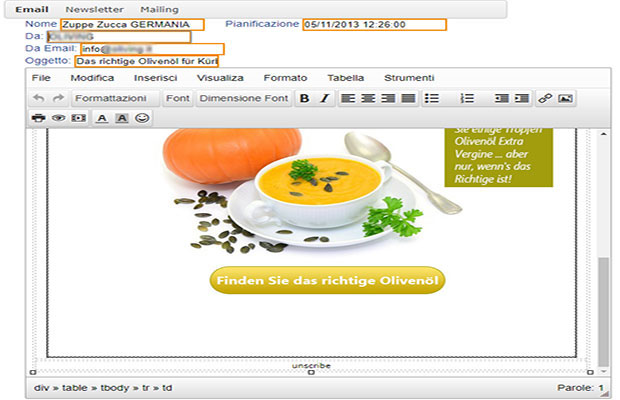
Task: Open Tabella menu
Action: pos(346,78)
